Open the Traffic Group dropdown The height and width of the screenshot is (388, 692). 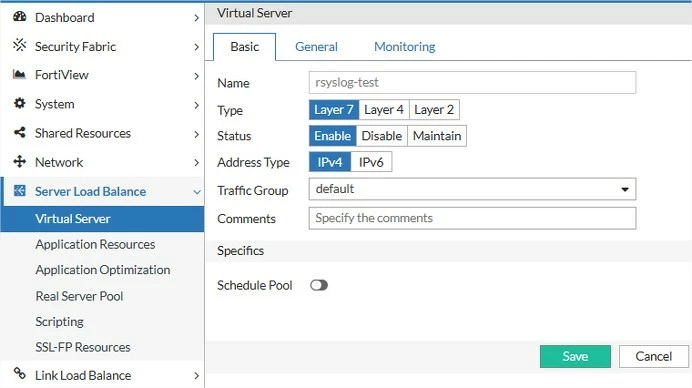pyautogui.click(x=472, y=189)
